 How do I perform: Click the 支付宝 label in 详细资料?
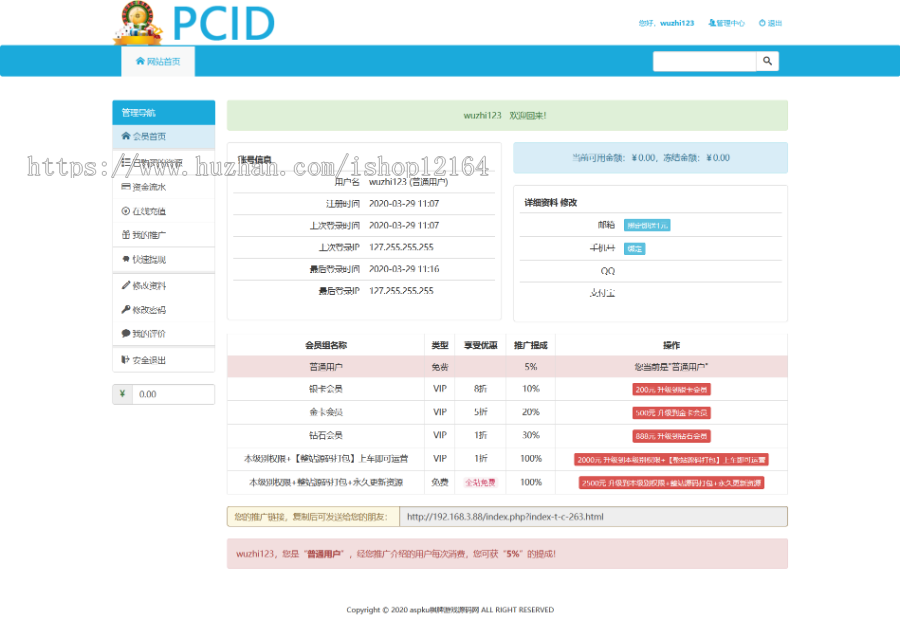[602, 293]
